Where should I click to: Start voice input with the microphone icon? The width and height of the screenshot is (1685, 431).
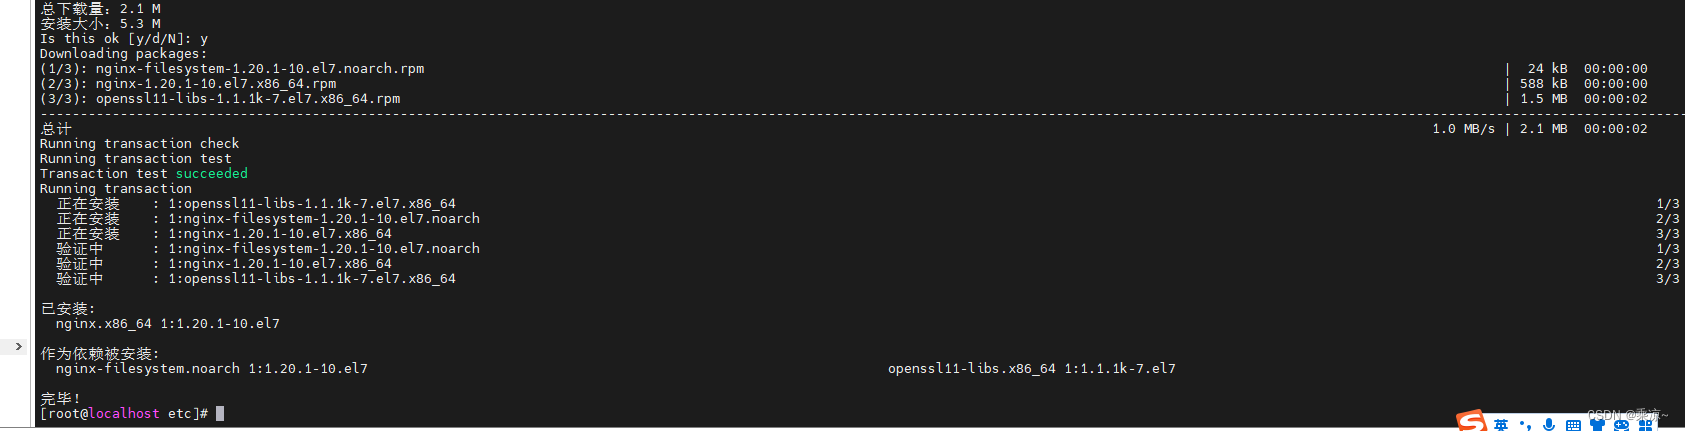1549,424
